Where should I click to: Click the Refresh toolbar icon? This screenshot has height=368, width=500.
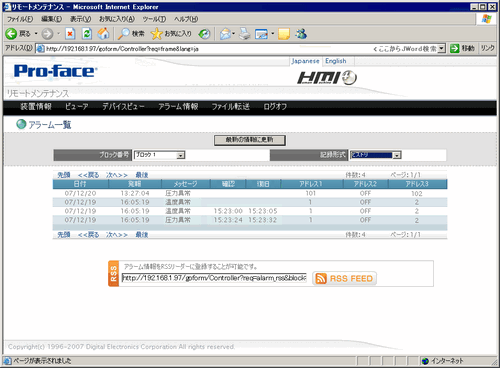tap(87, 34)
